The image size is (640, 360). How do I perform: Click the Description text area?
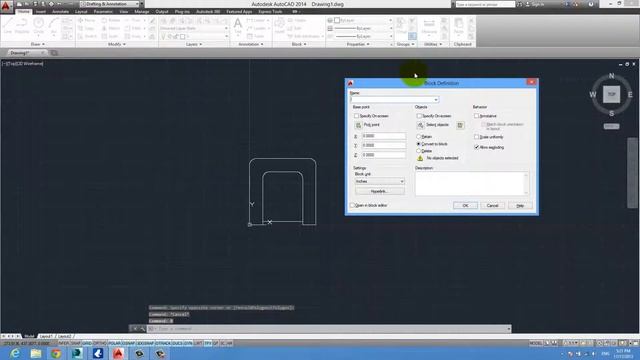(x=469, y=183)
